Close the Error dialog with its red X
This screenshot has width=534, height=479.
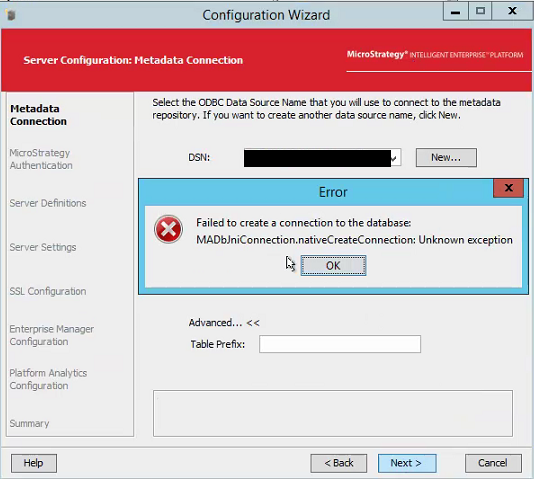pos(508,188)
